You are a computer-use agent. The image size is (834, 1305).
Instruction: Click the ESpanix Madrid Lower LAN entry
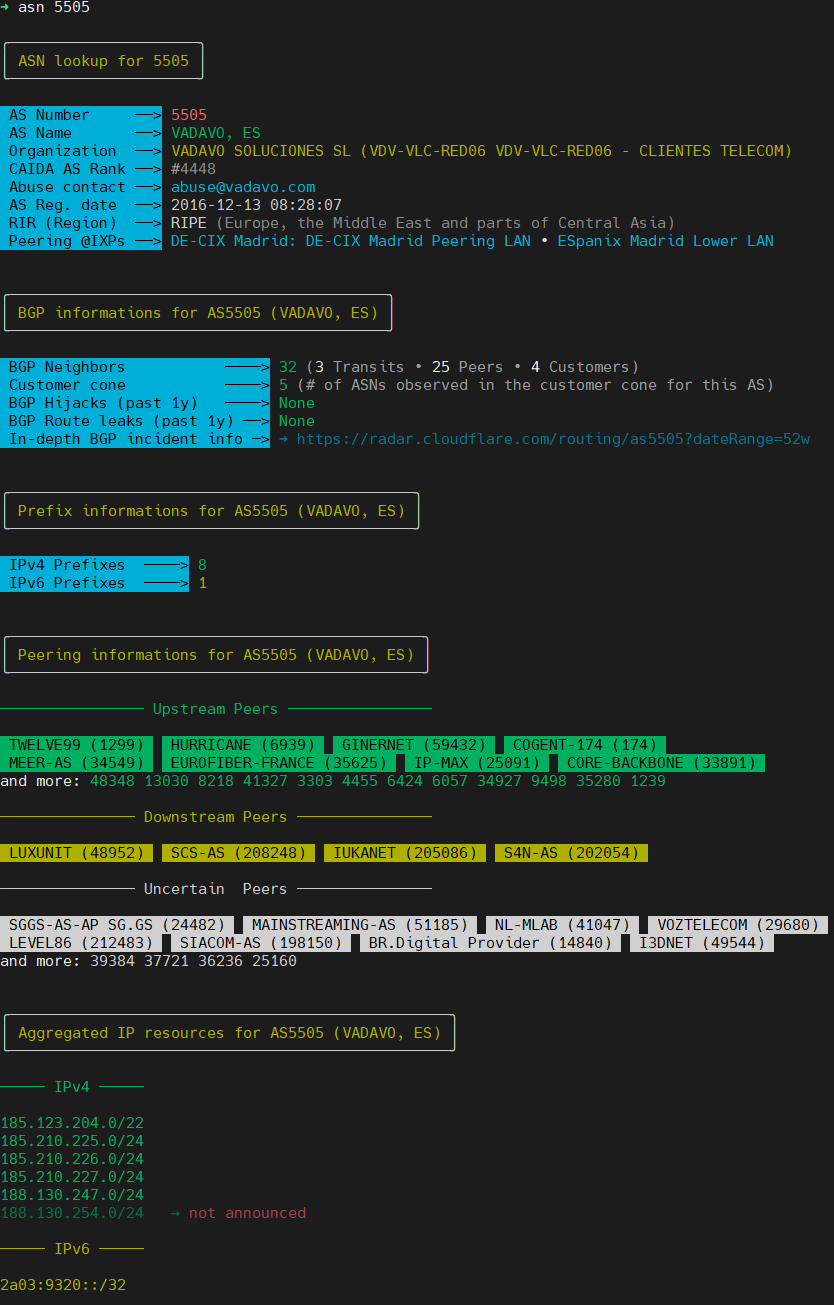[665, 241]
